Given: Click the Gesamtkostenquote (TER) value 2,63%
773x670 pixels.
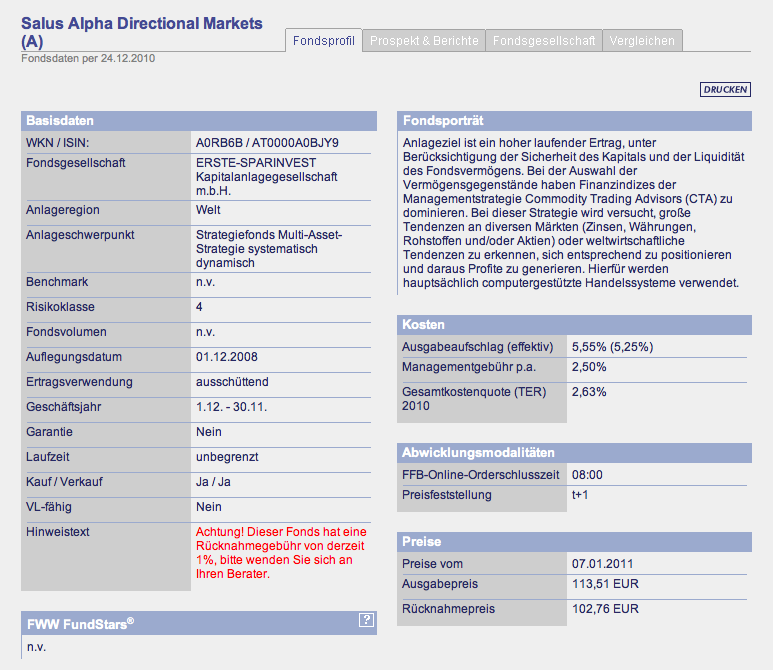Looking at the screenshot, I should (589, 392).
